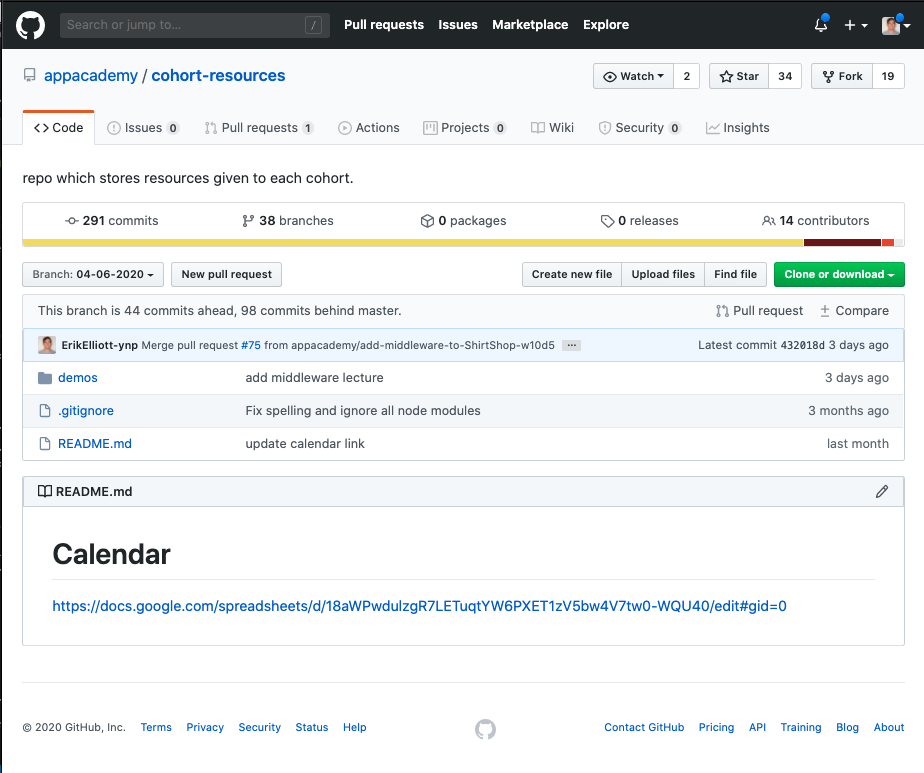The image size is (924, 773).
Task: Click the commits history icon
Action: point(71,221)
